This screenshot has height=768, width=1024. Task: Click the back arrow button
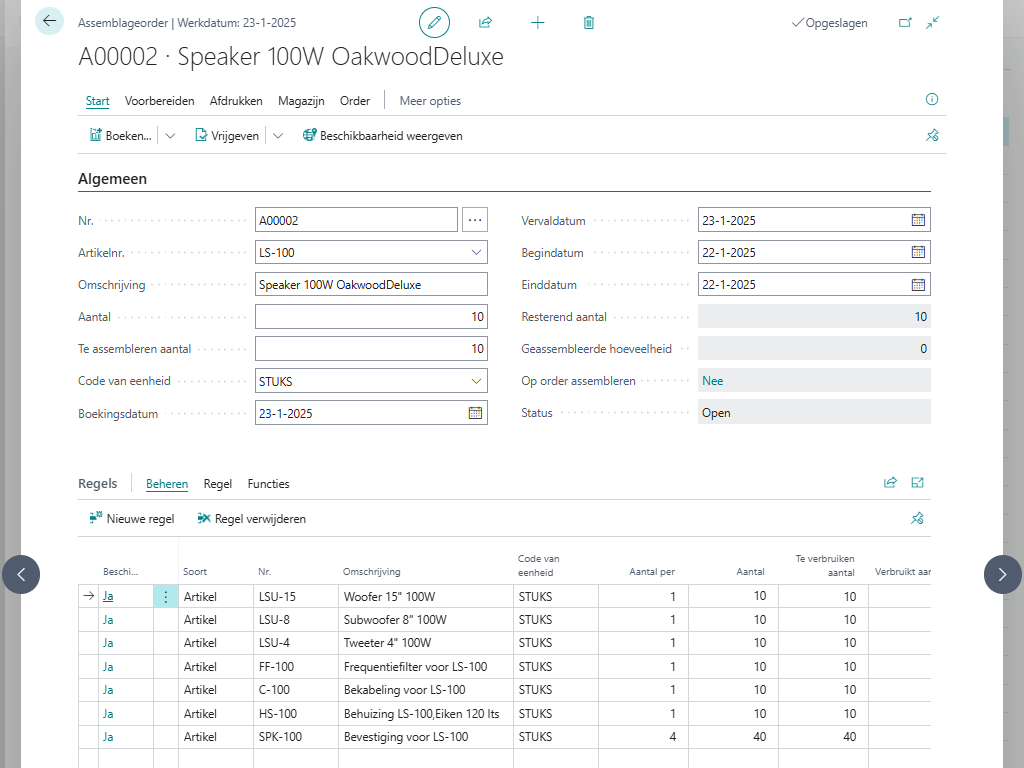coord(49,21)
